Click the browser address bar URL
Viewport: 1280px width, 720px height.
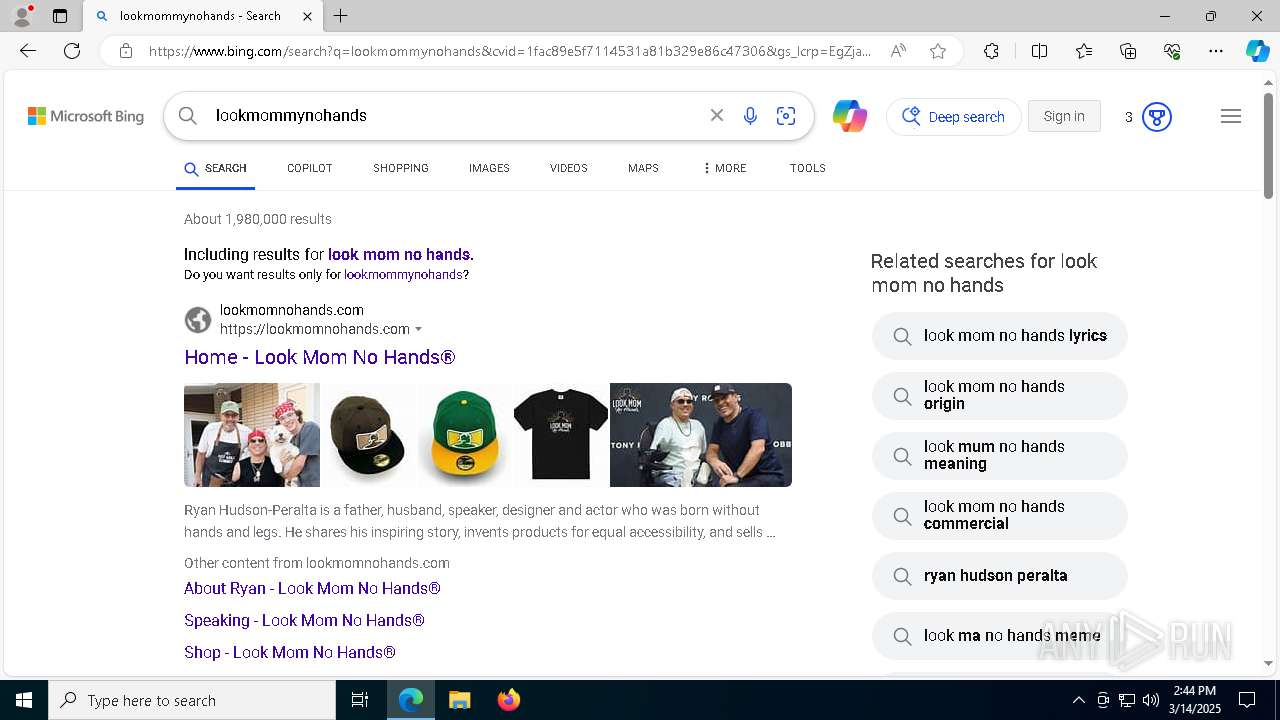coord(510,51)
